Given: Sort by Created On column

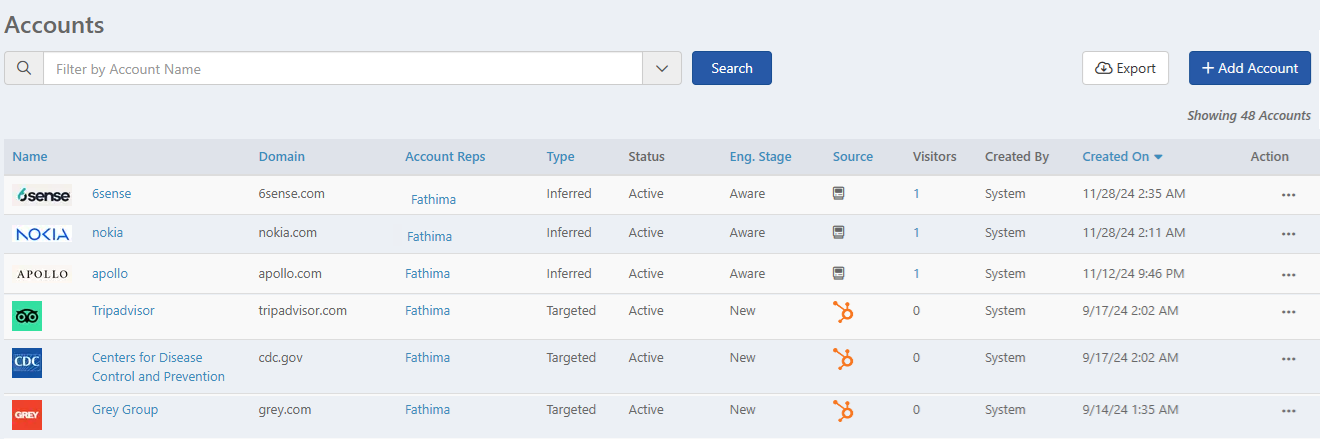Looking at the screenshot, I should pos(1122,157).
